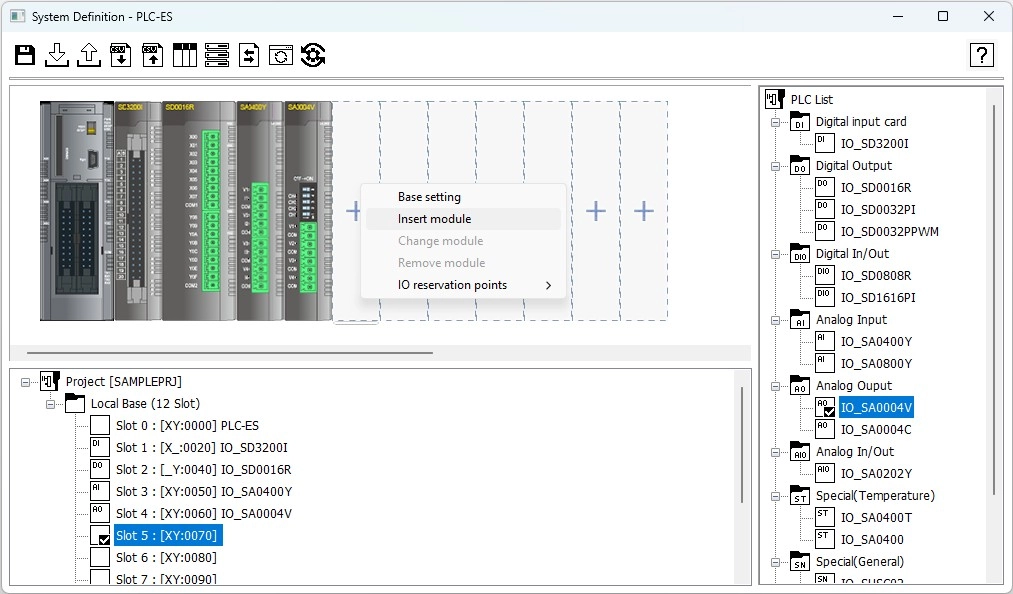Image resolution: width=1013 pixels, height=594 pixels.
Task: Click the CSV import (down arrow) icon
Action: (x=120, y=55)
